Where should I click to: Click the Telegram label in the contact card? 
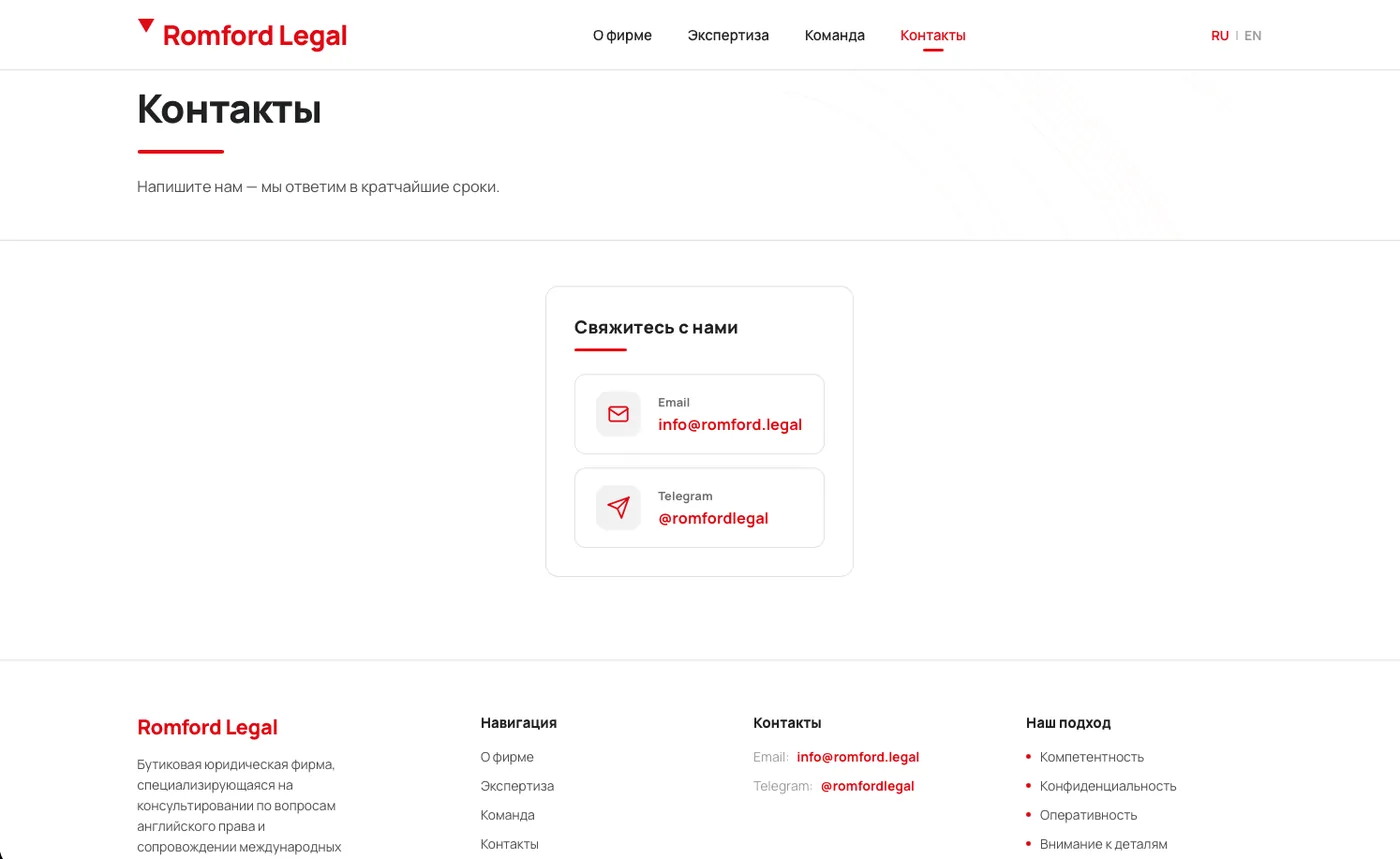click(x=685, y=496)
